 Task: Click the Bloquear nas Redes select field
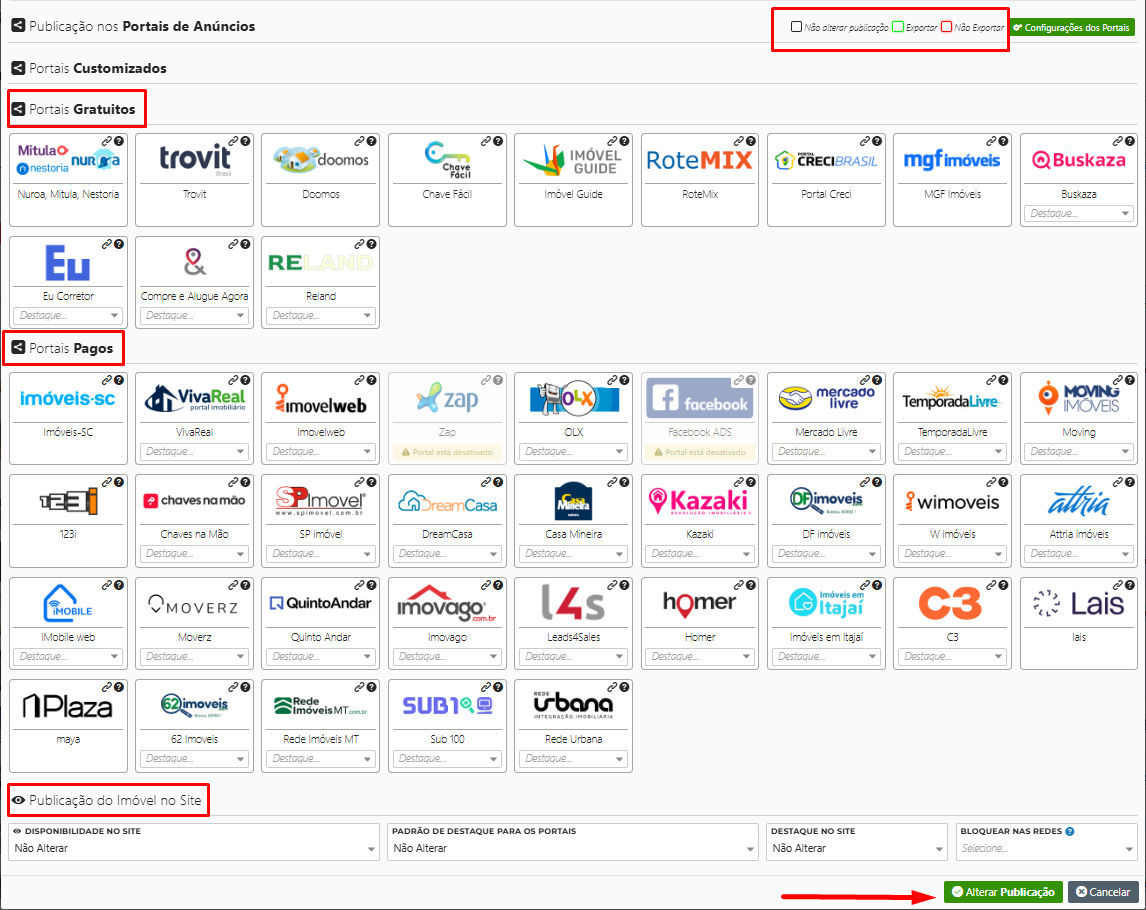point(1046,848)
